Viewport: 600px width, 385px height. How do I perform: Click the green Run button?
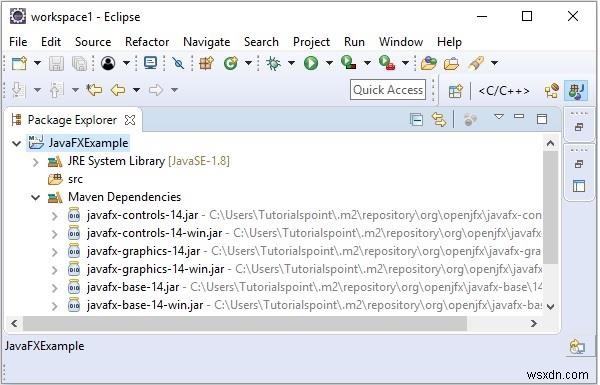click(311, 63)
